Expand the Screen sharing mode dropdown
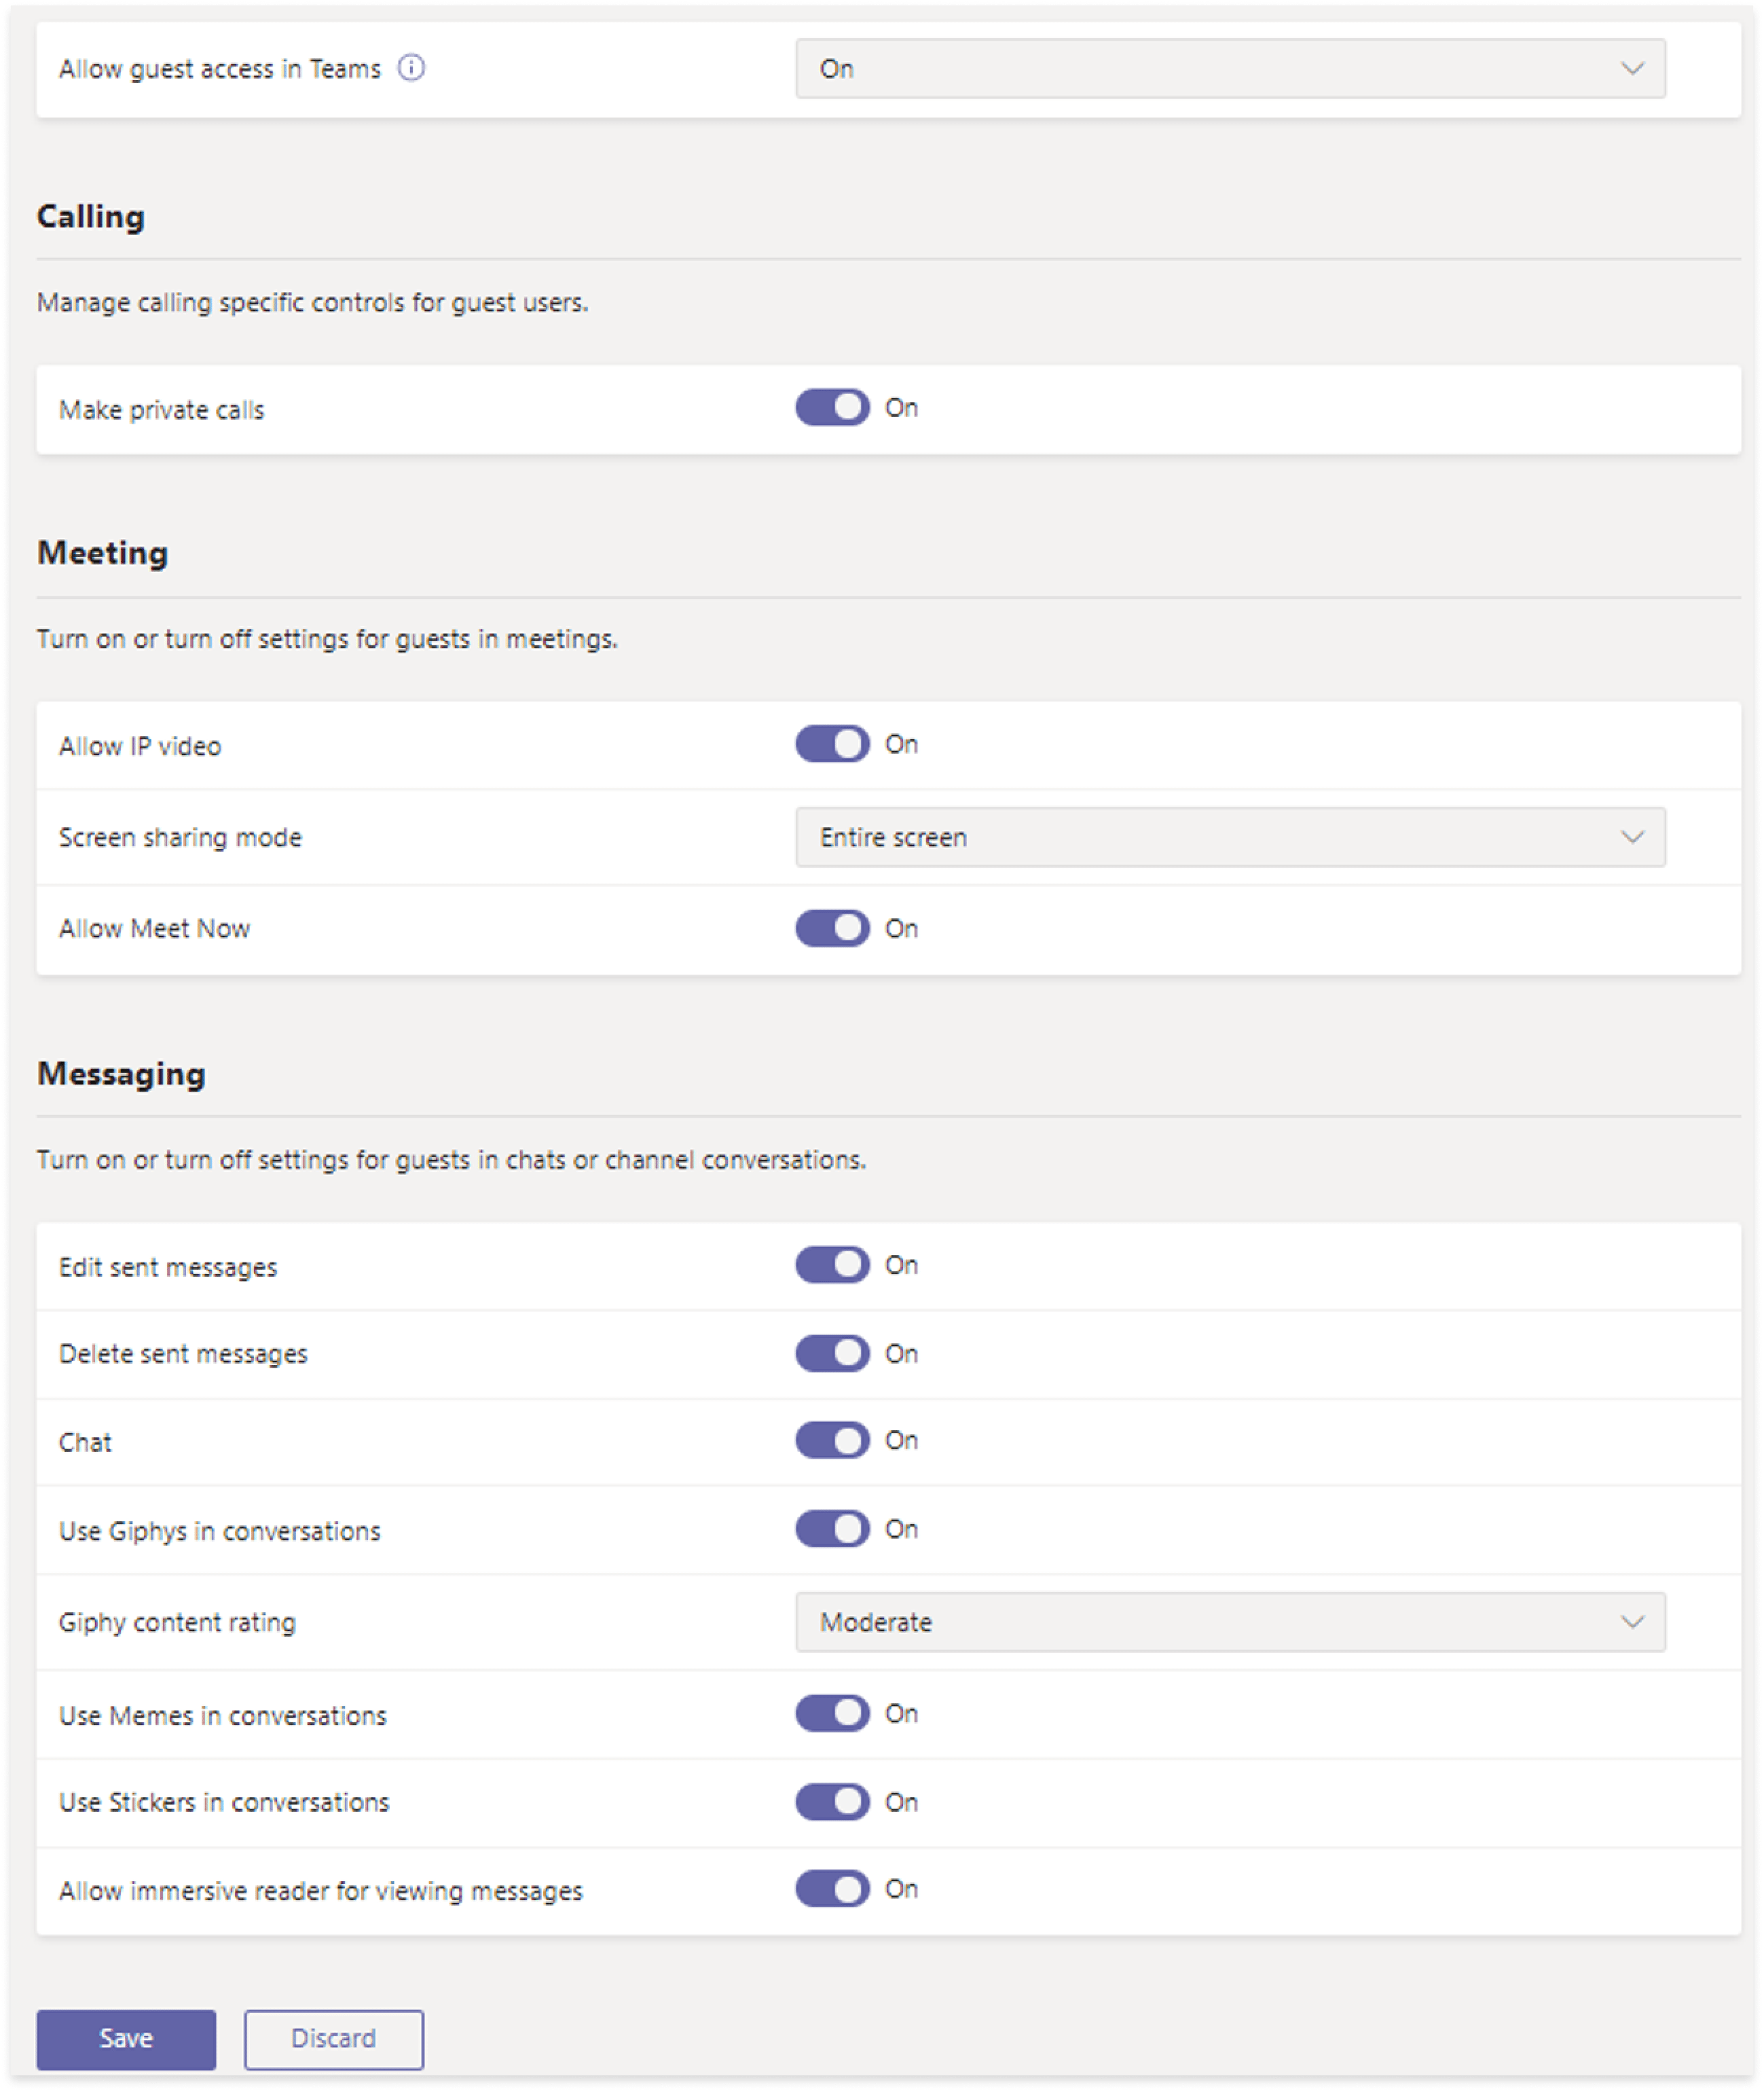 click(1229, 837)
